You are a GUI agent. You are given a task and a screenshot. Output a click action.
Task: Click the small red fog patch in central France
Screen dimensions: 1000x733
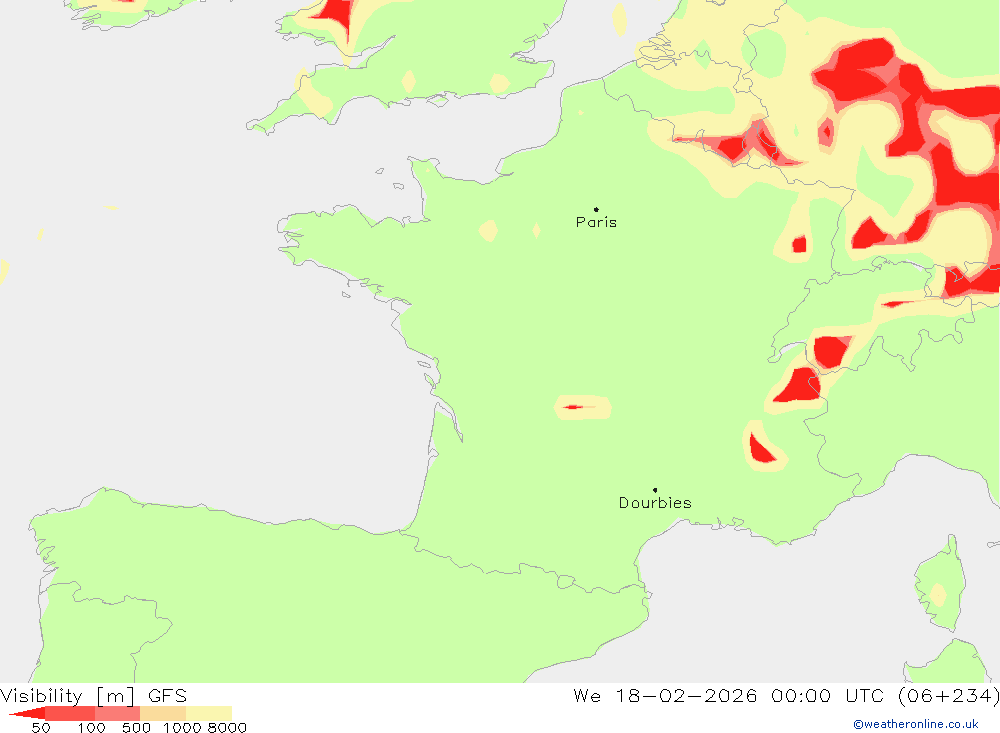tap(573, 407)
